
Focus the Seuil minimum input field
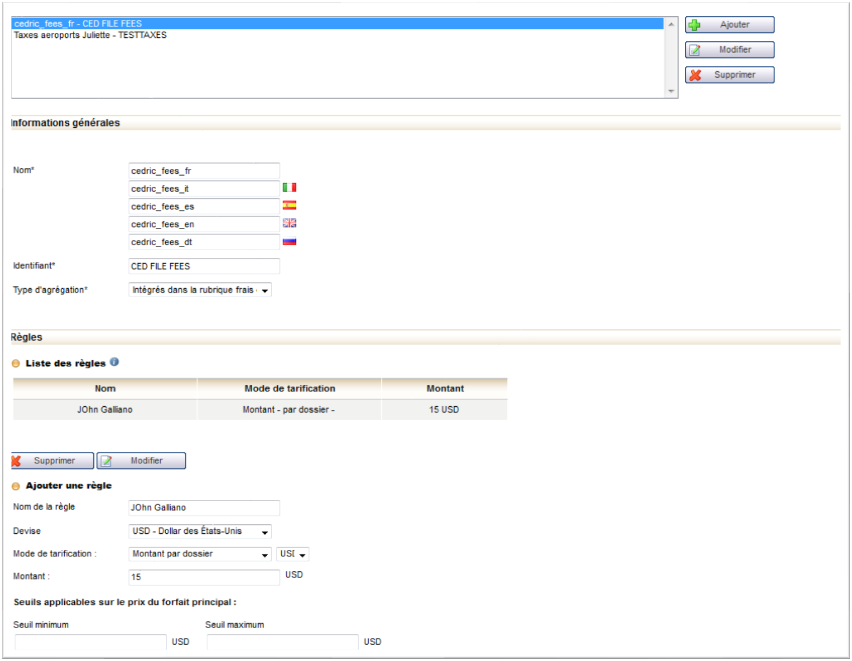90,642
